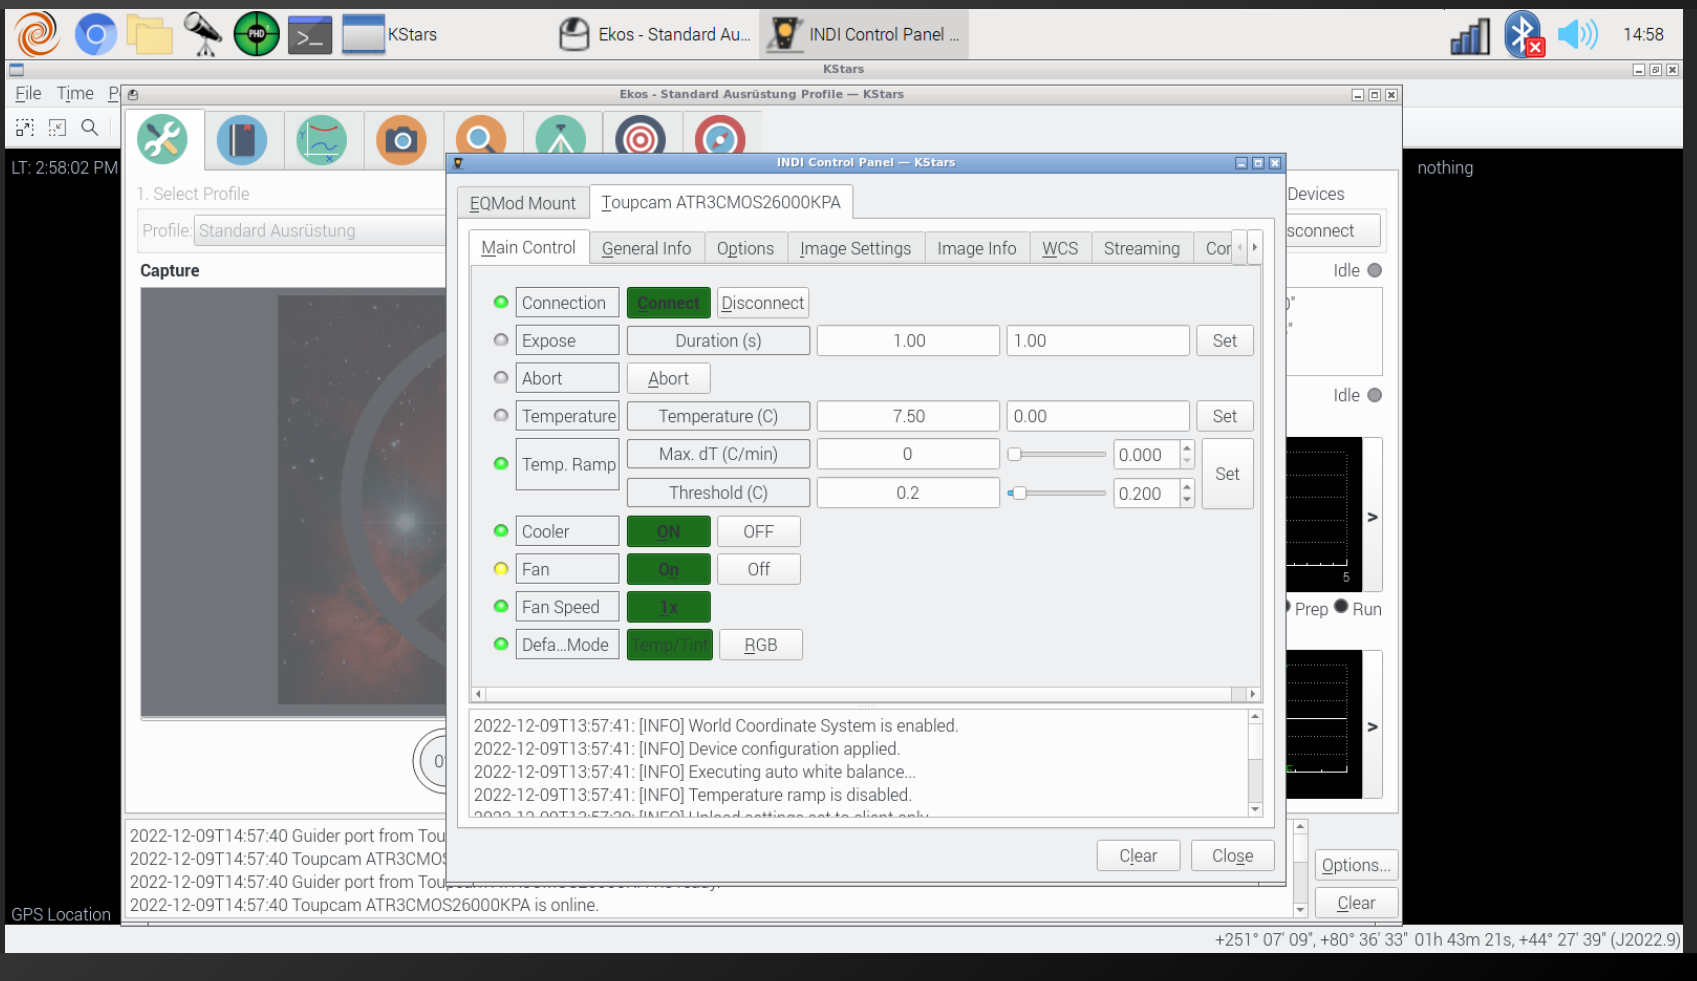Switch the Fan On

[x=668, y=569]
